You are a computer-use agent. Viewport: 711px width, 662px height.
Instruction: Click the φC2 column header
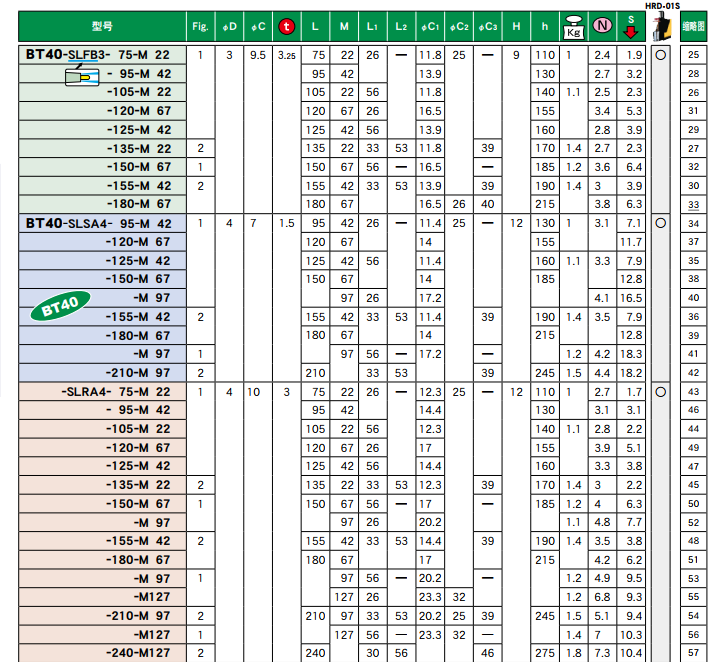[459, 27]
